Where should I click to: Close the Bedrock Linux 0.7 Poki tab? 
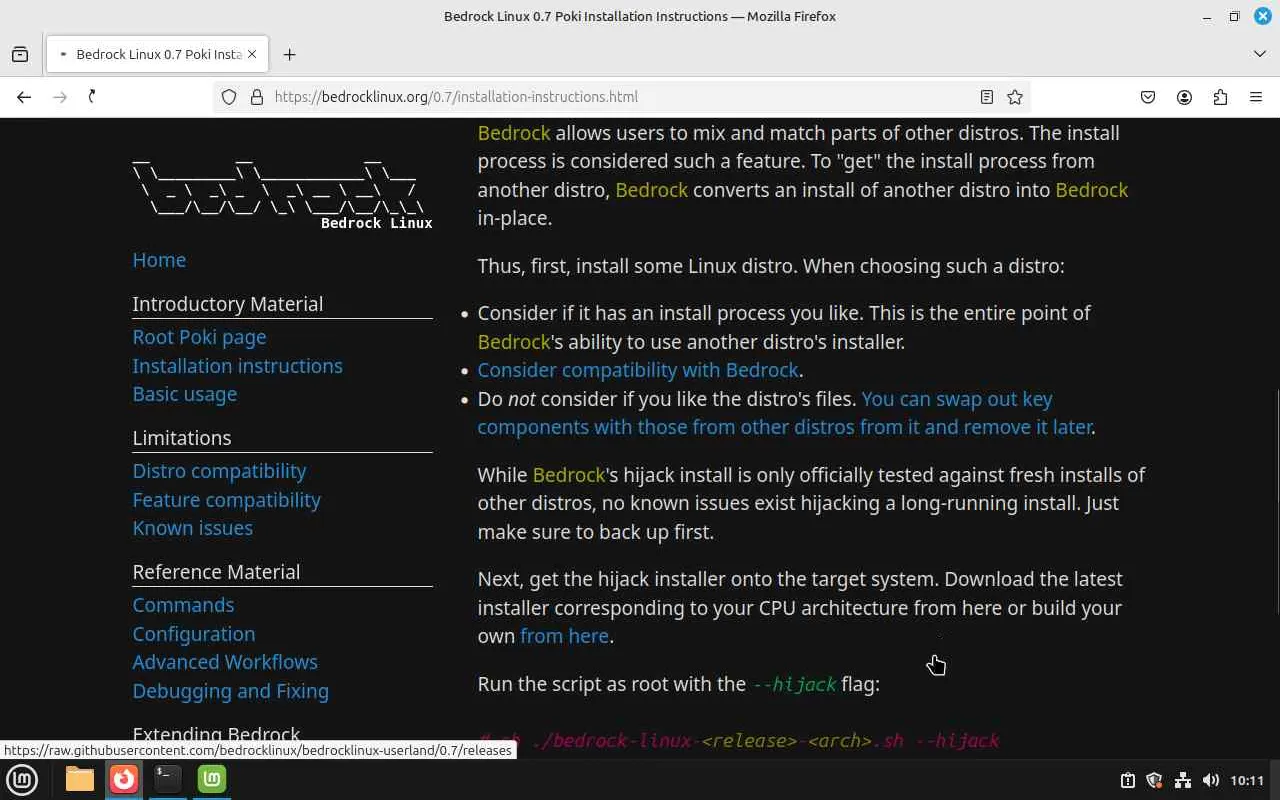point(253,54)
